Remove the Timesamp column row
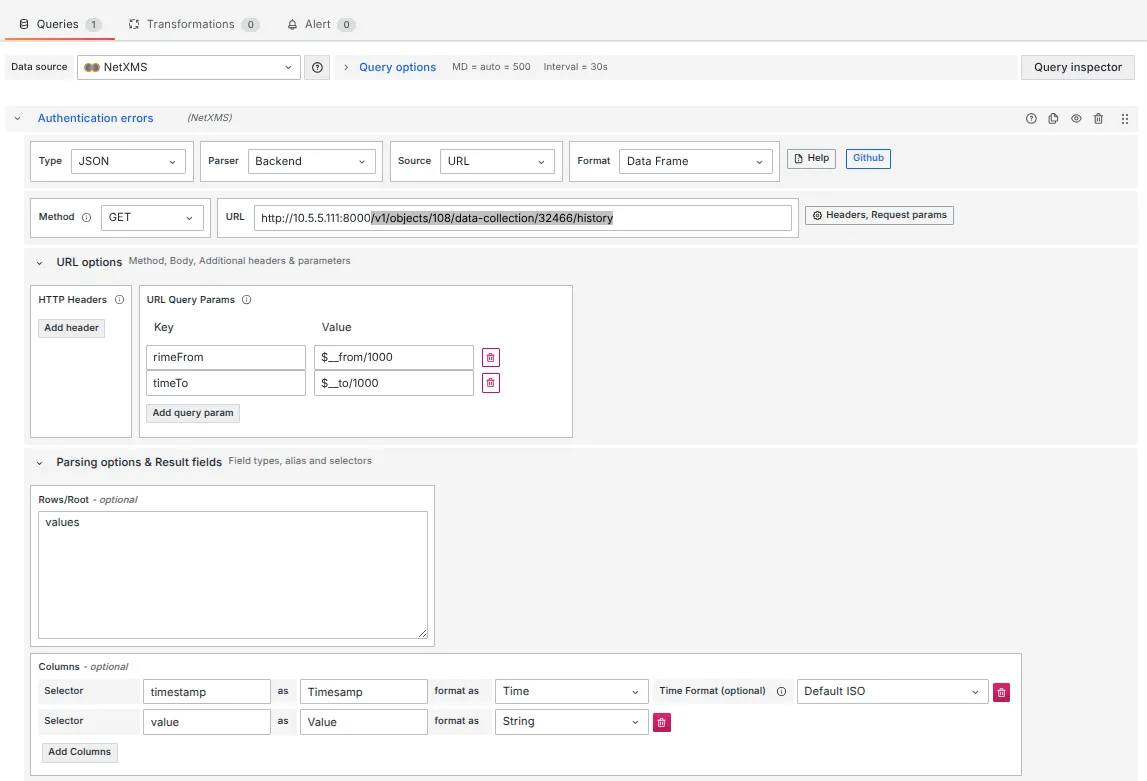The height and width of the screenshot is (781, 1147). [1001, 691]
